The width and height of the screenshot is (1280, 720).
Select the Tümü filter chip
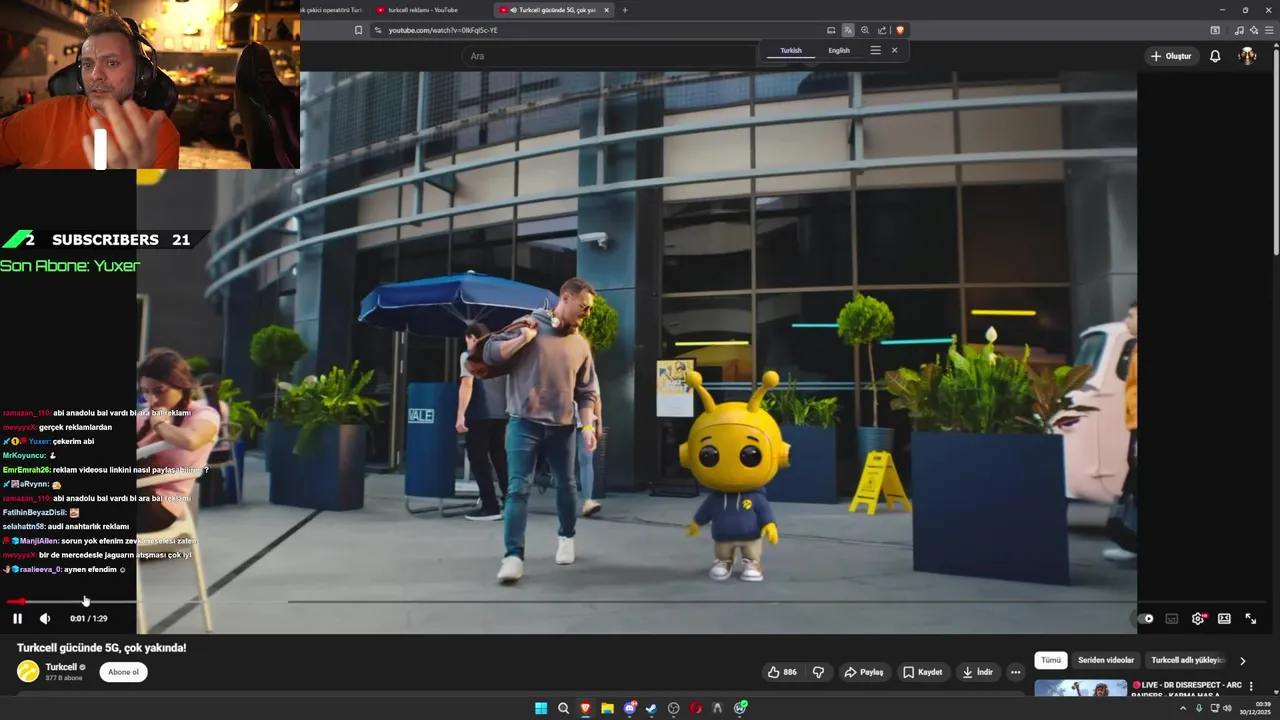1051,660
